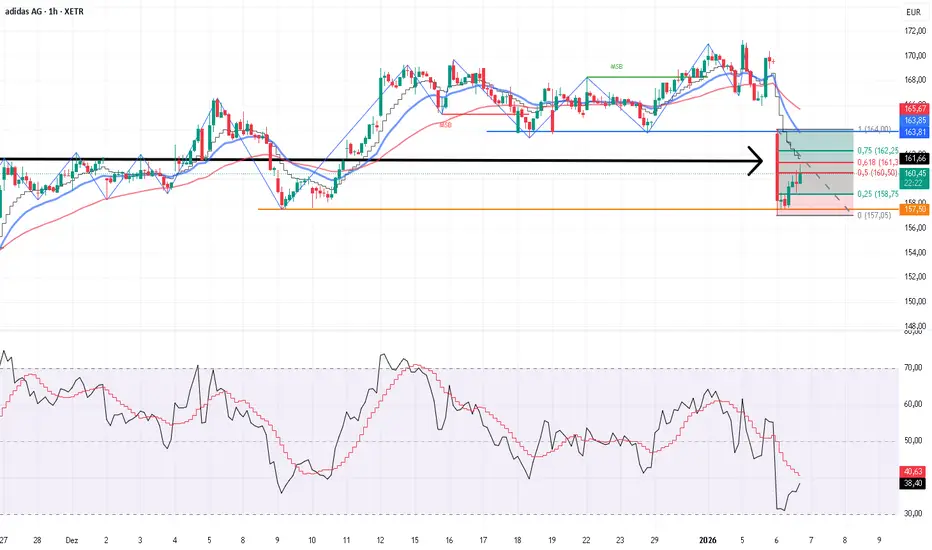Viewport: 932px width, 550px height.
Task: Click the 154,00 price axis value
Action: [x=915, y=253]
